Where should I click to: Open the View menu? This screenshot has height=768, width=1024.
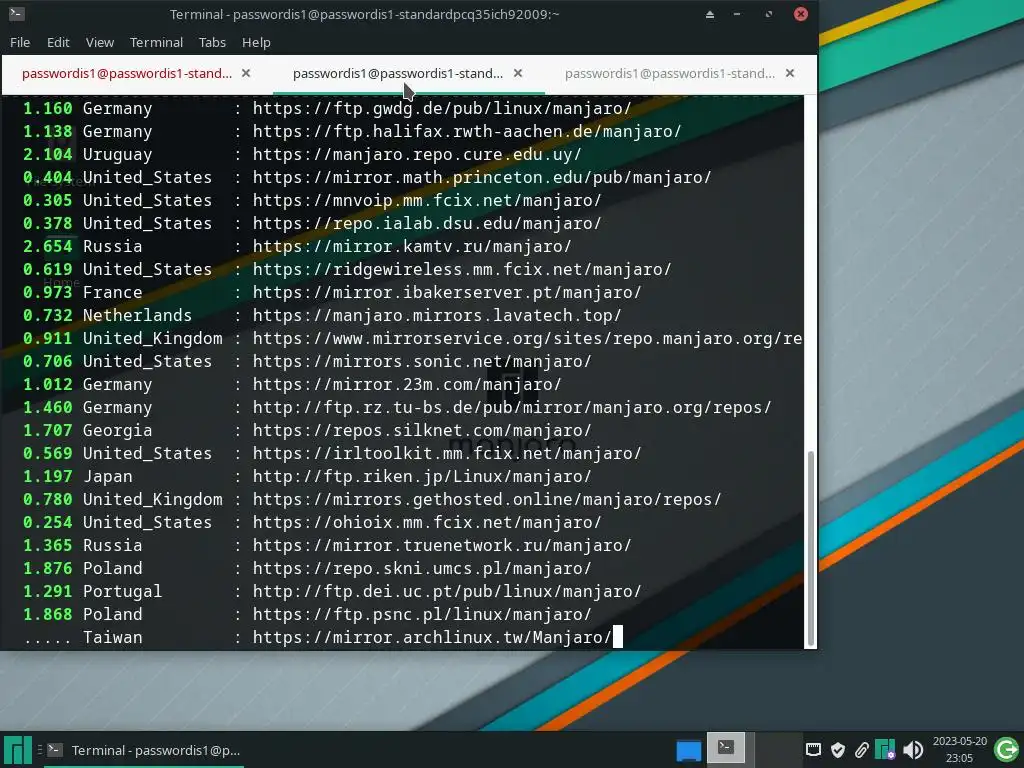[x=100, y=42]
